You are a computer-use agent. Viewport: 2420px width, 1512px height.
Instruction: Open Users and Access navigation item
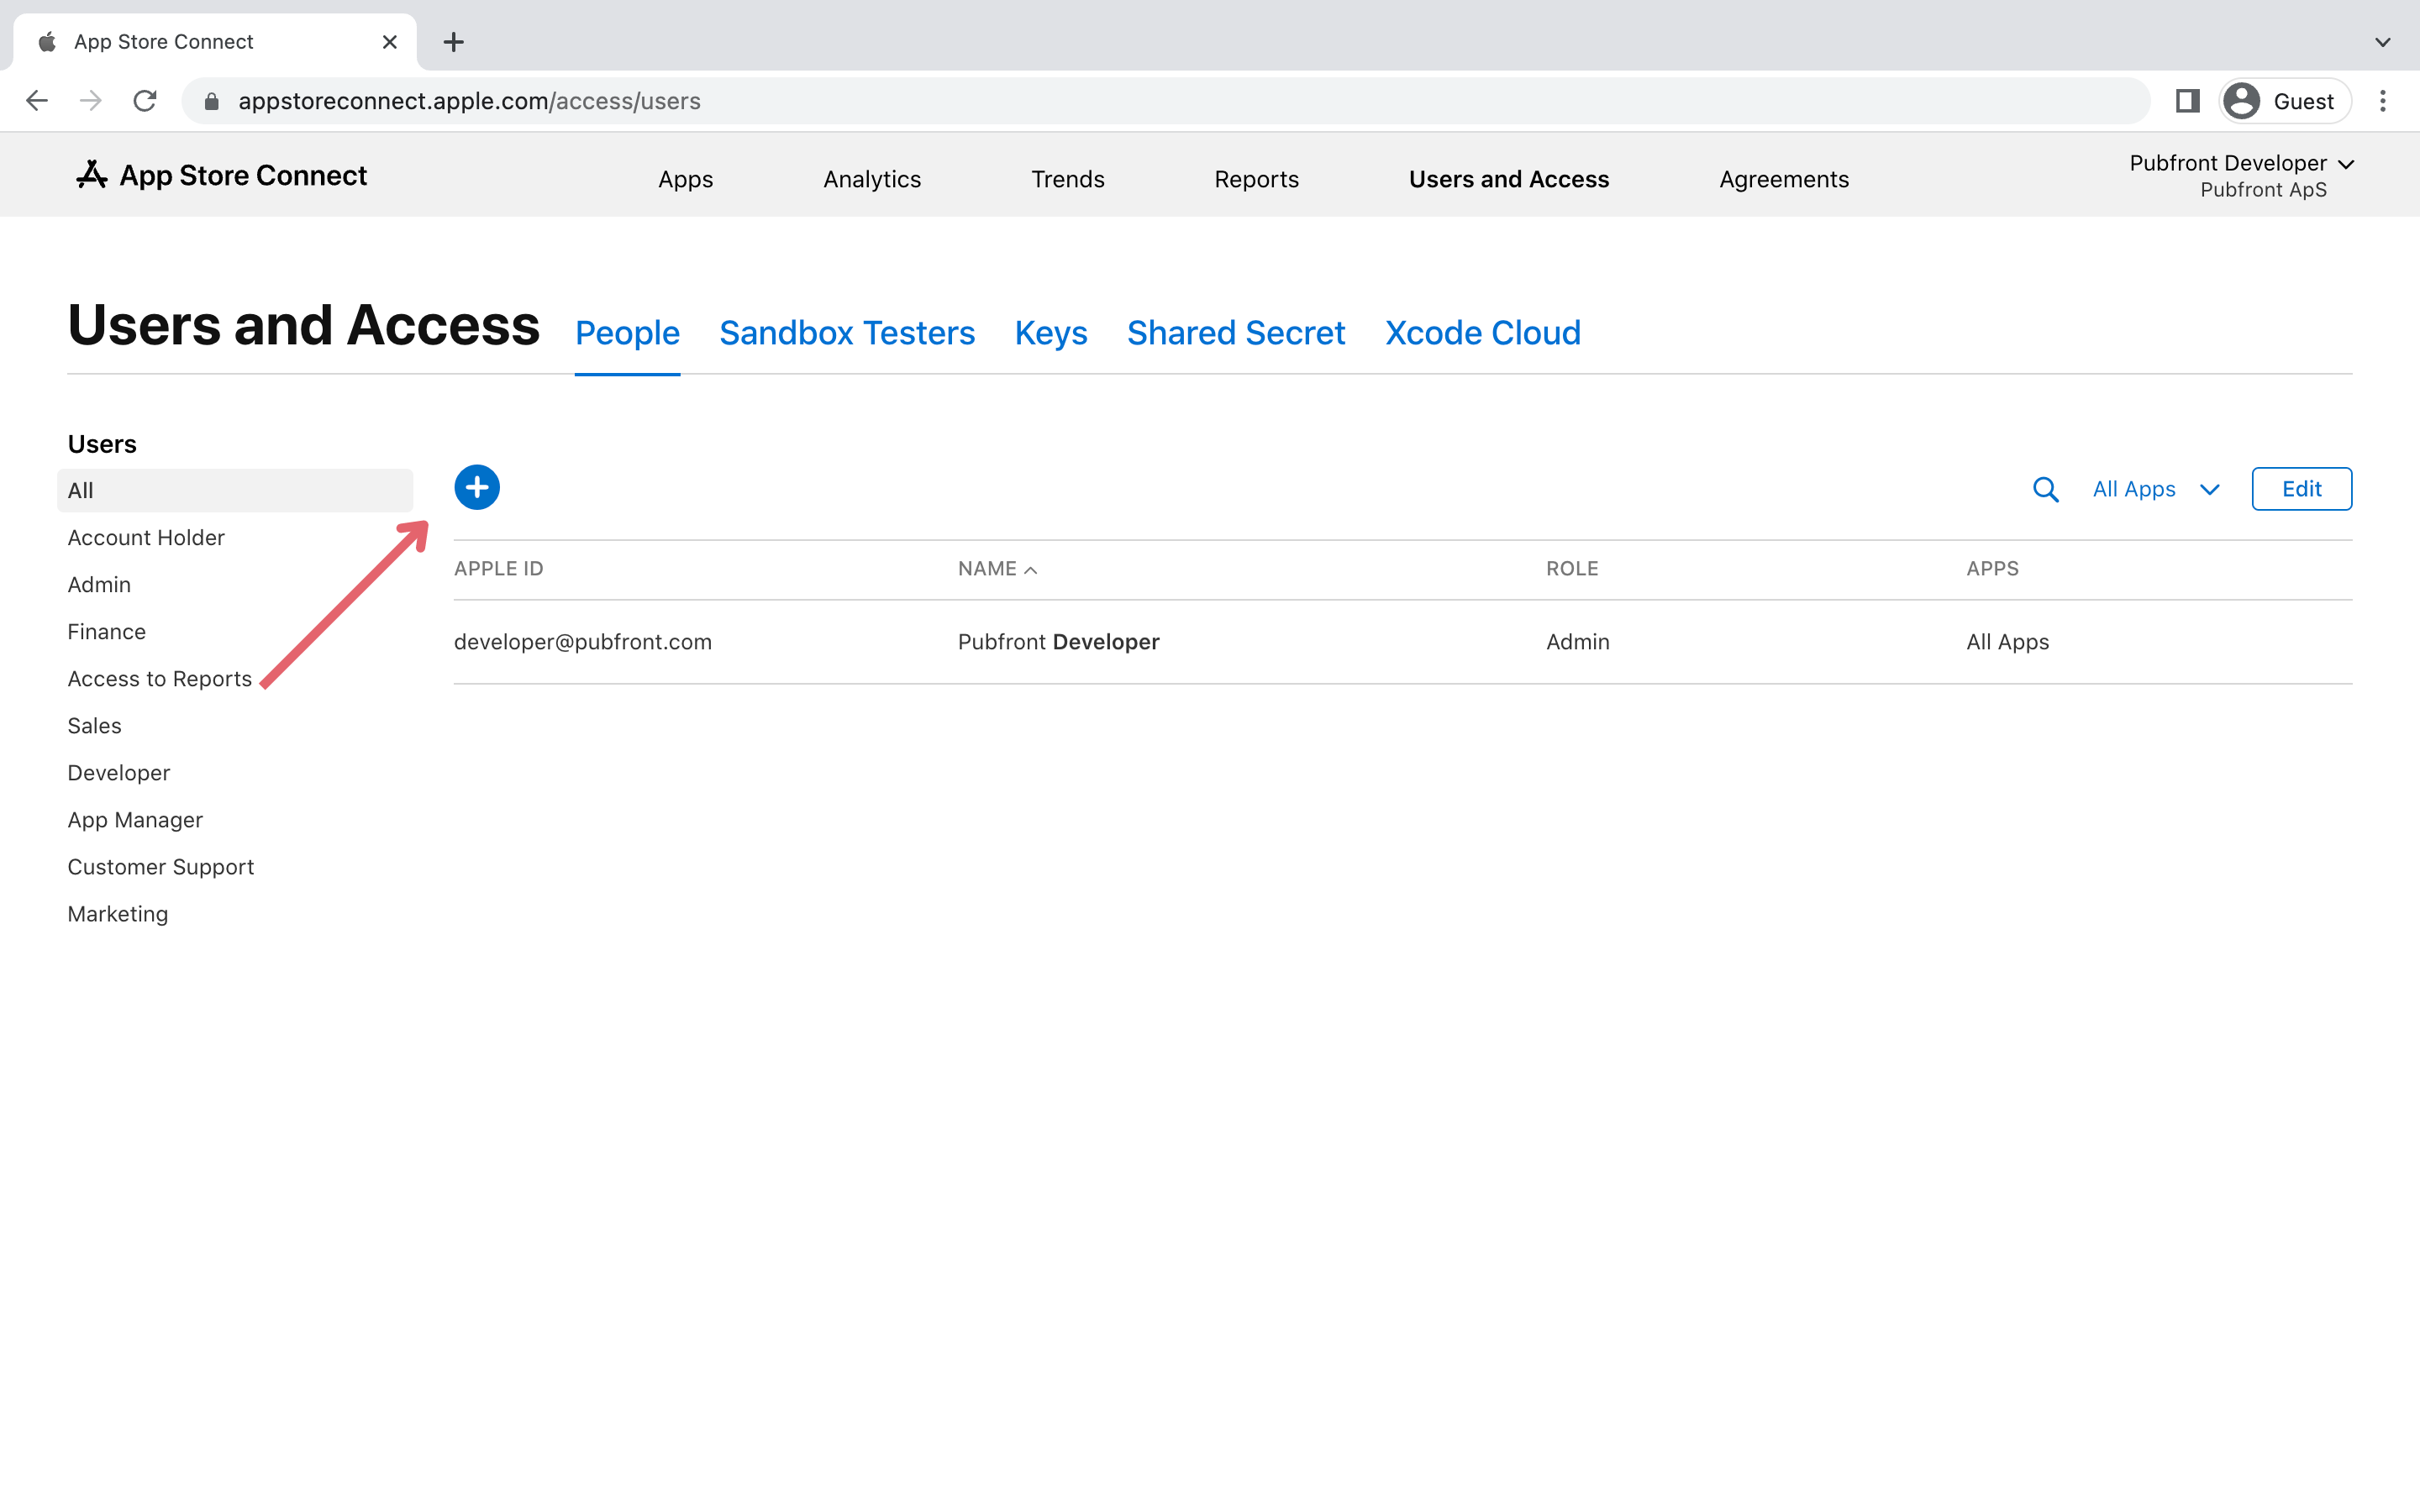[x=1509, y=179]
